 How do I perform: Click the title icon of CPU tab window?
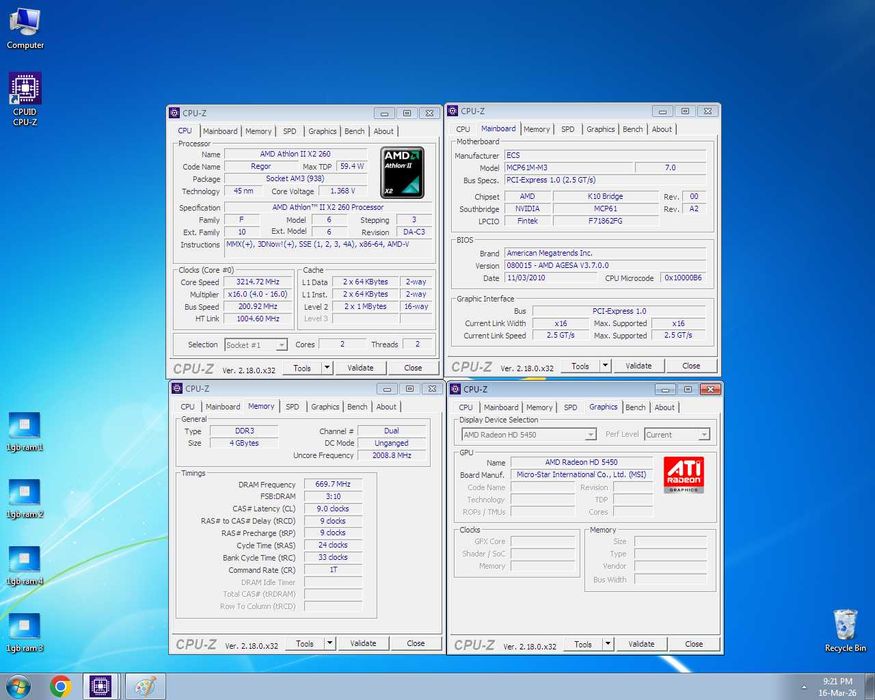(x=175, y=113)
